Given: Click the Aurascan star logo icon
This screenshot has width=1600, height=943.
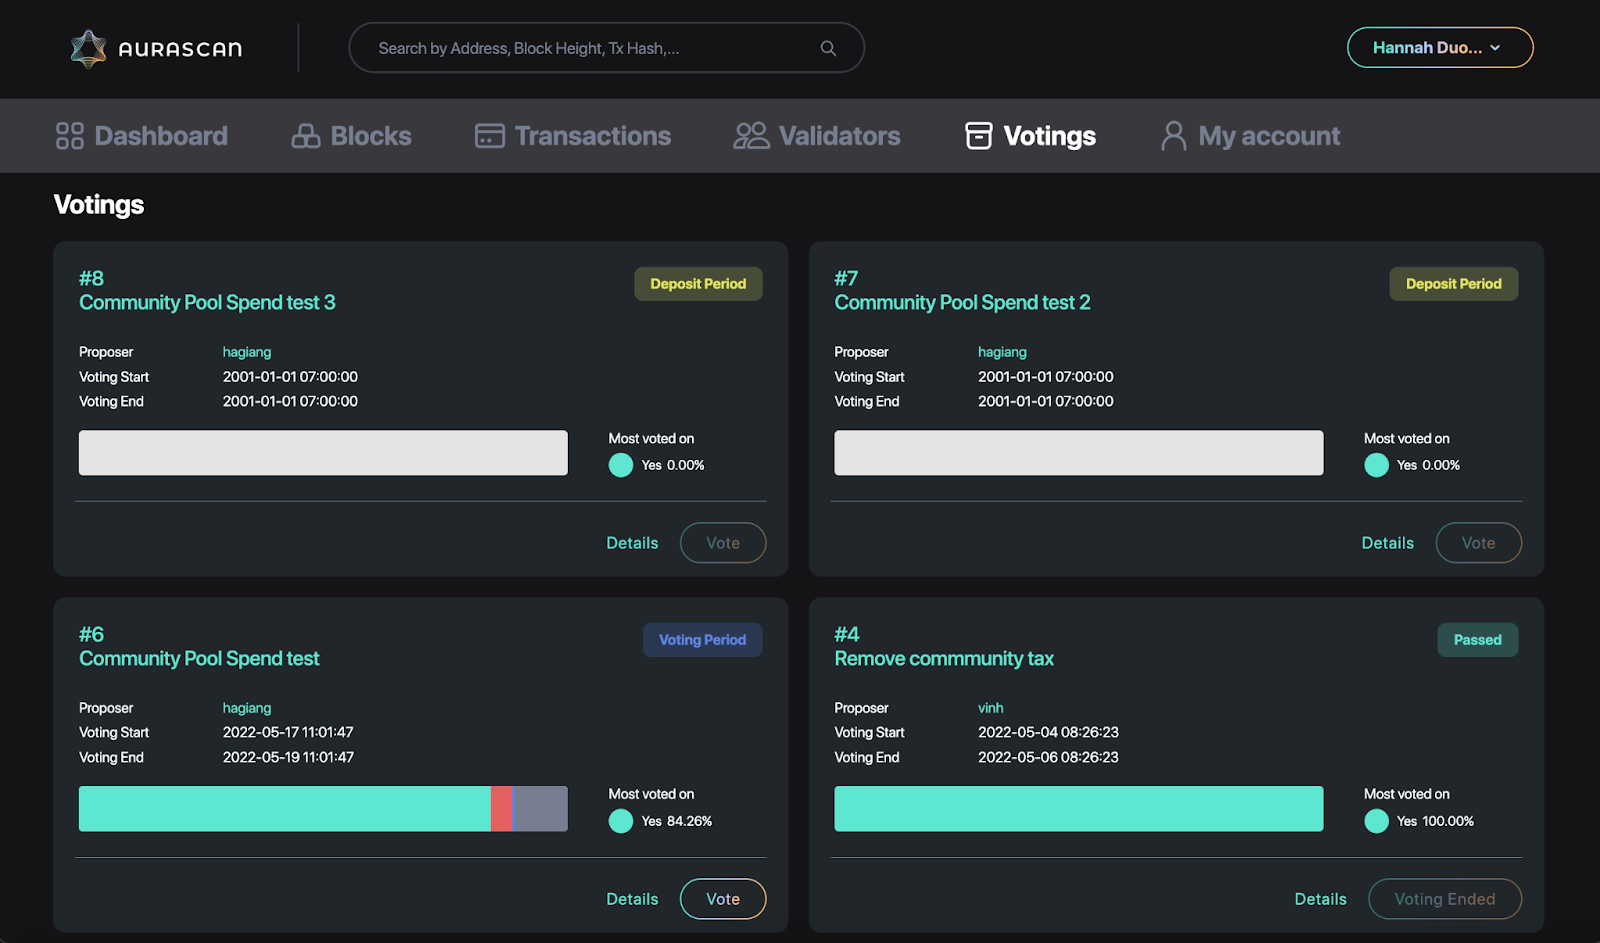Looking at the screenshot, I should coord(88,49).
